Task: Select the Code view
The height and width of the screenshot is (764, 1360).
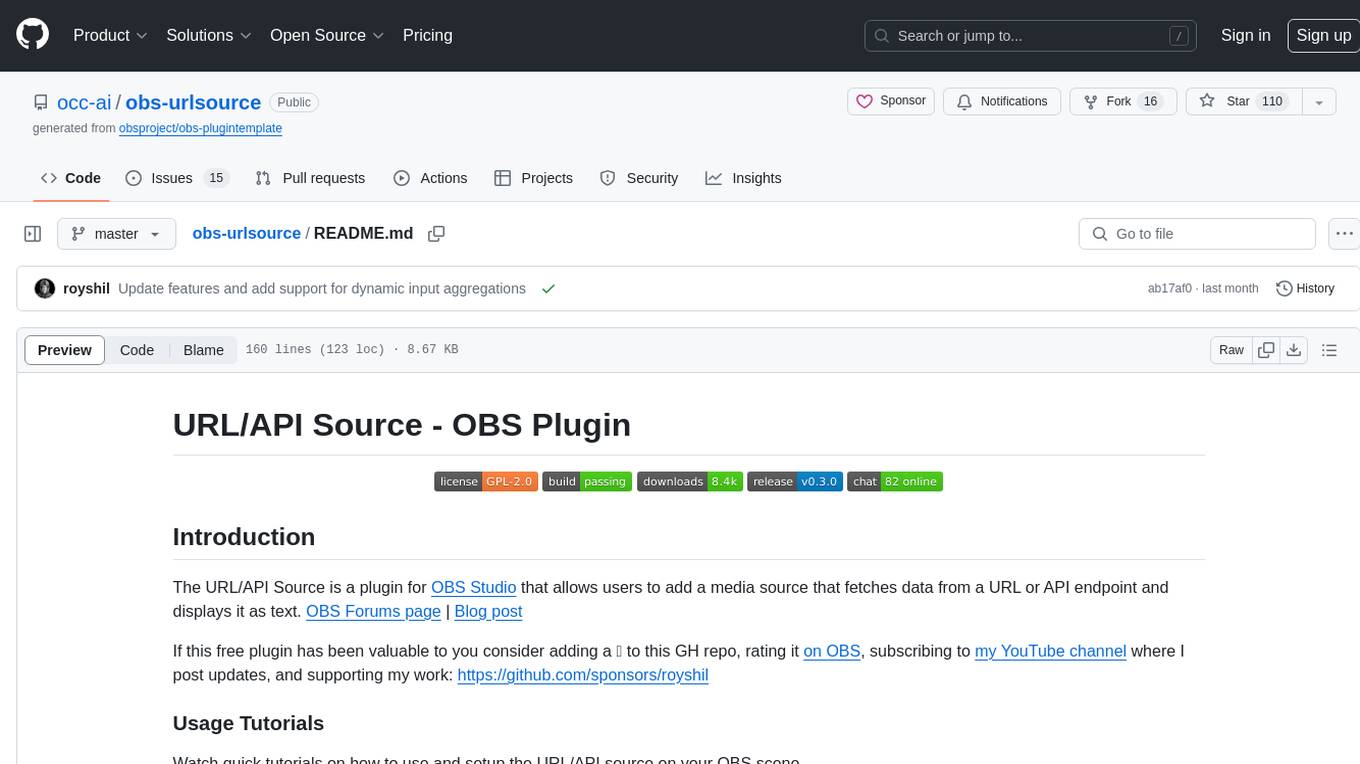Action: pos(137,350)
